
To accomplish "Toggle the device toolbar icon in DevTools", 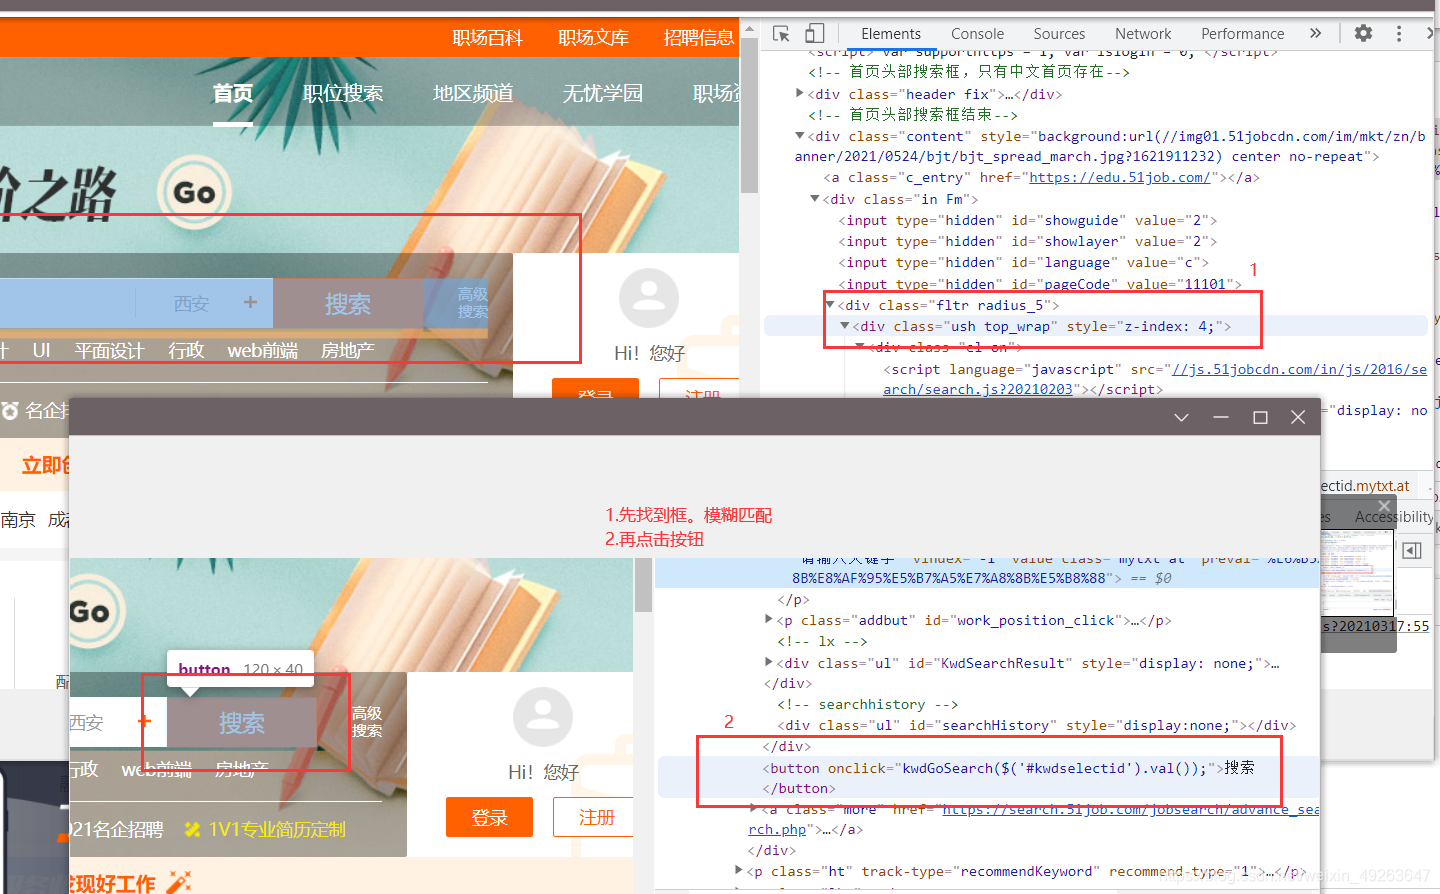I will click(815, 33).
